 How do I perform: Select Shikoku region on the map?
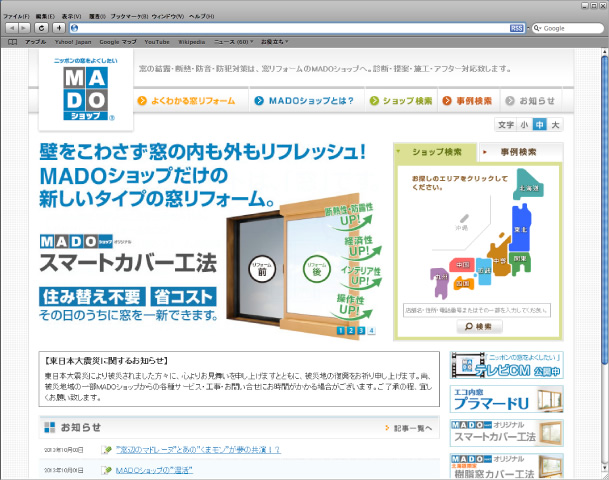[x=463, y=283]
